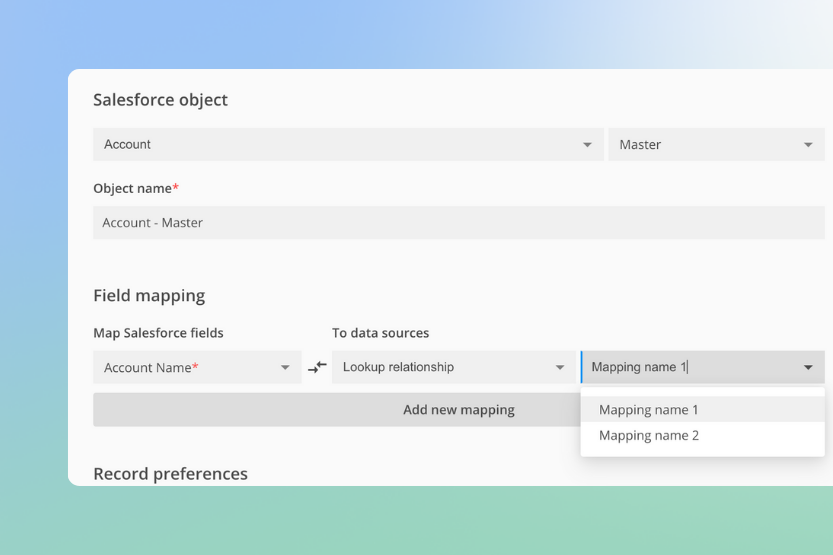The image size is (833, 555).
Task: Click the Map Salesforce fields label
Action: (158, 333)
